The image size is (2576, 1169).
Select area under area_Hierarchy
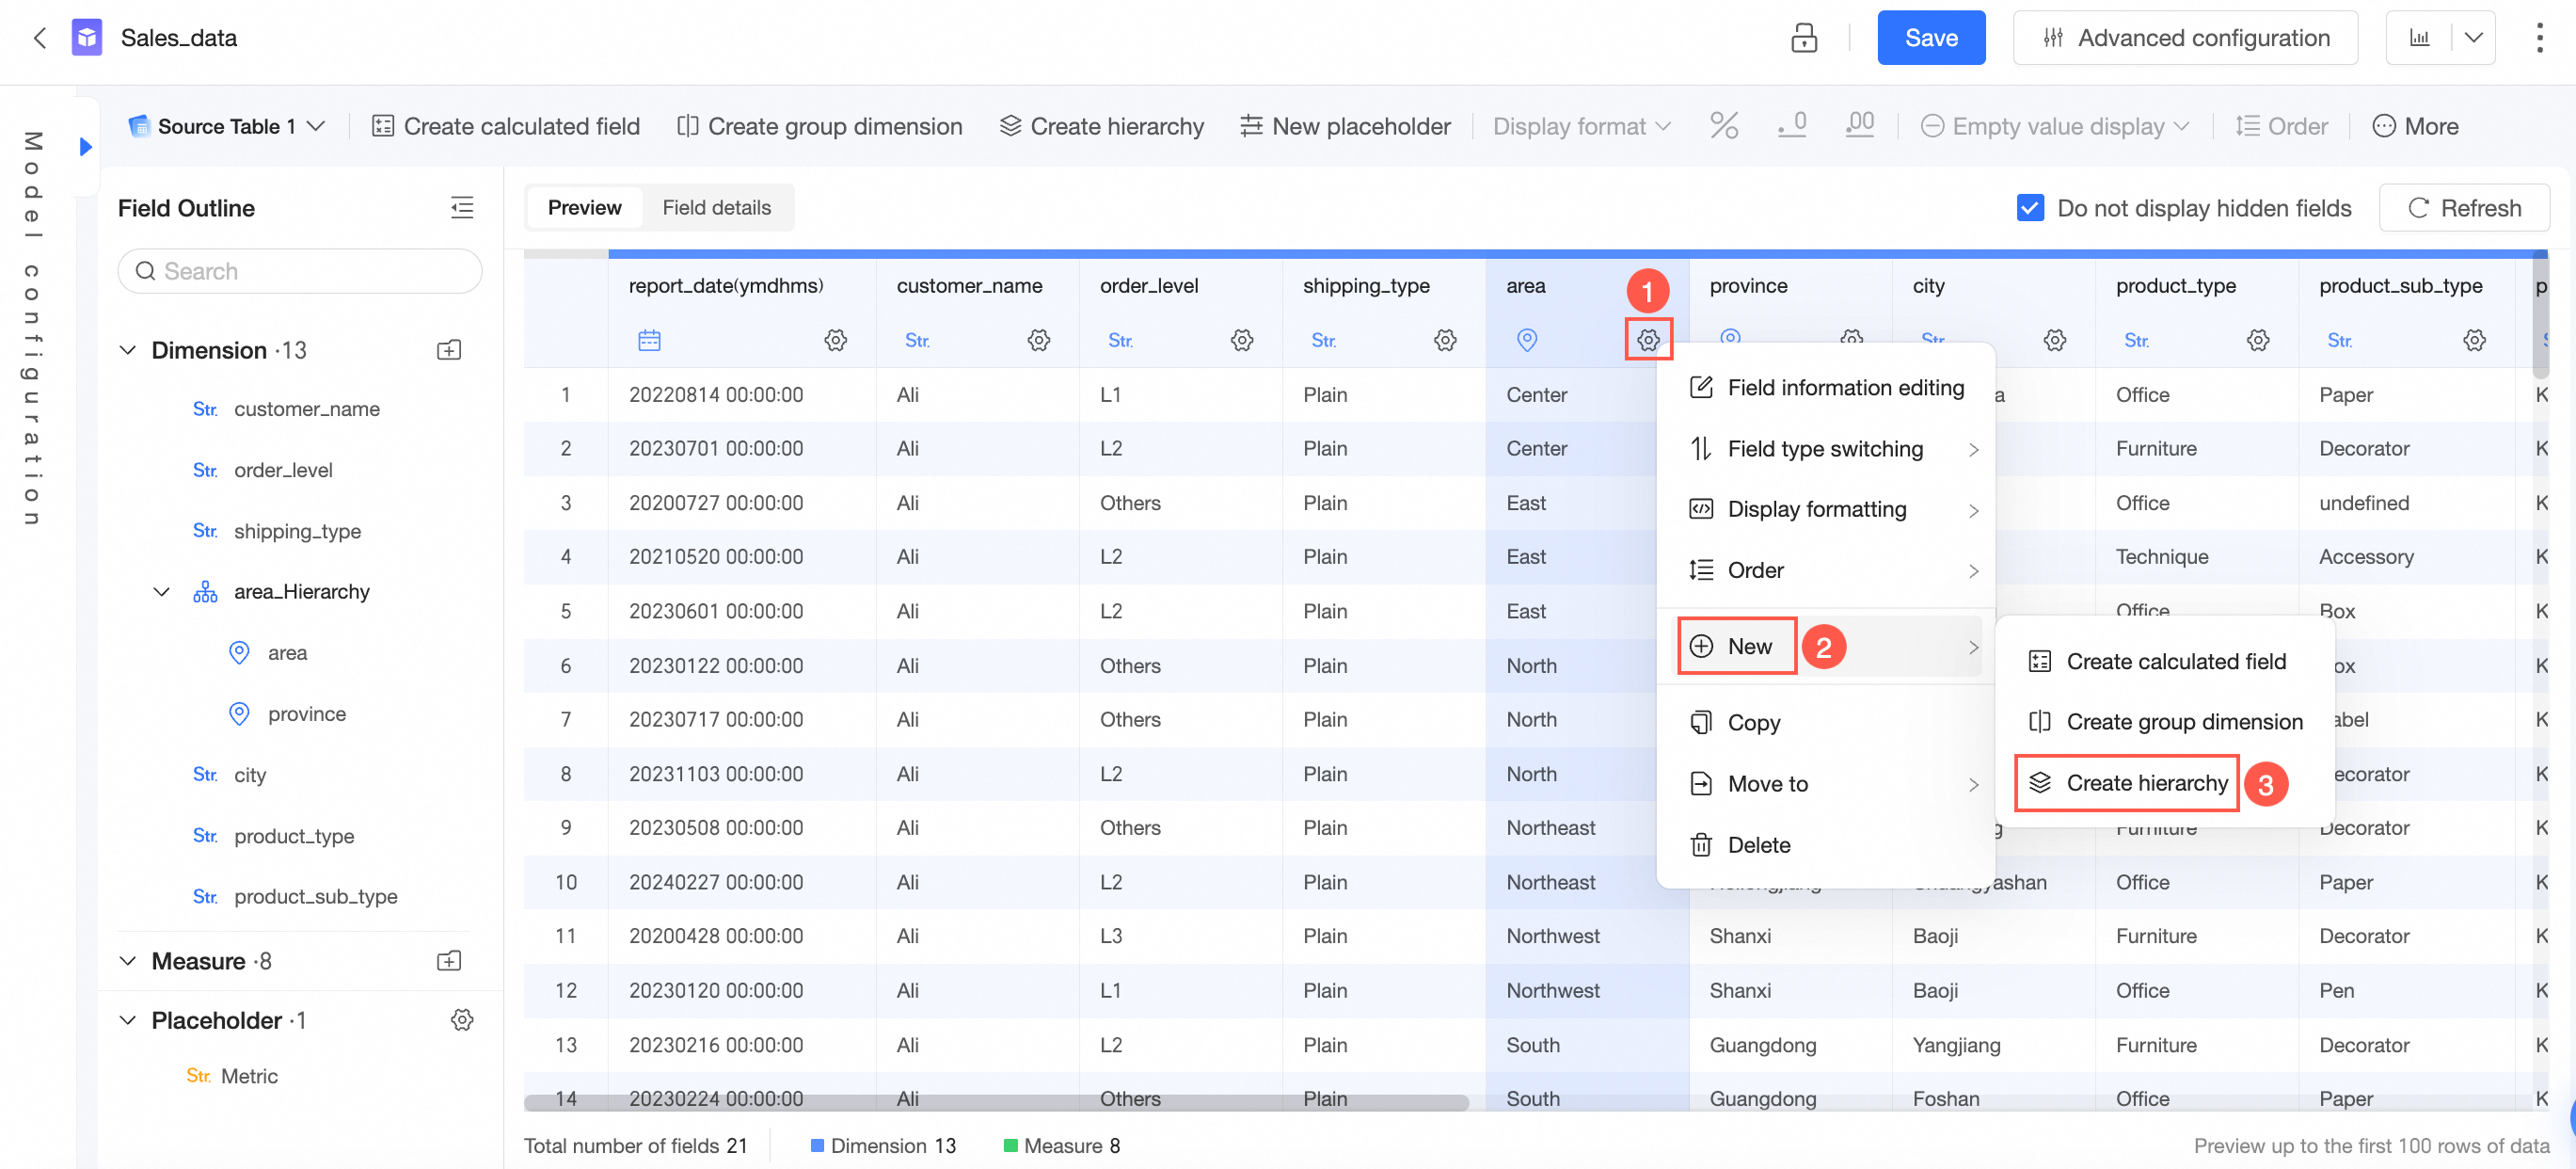pyautogui.click(x=287, y=653)
